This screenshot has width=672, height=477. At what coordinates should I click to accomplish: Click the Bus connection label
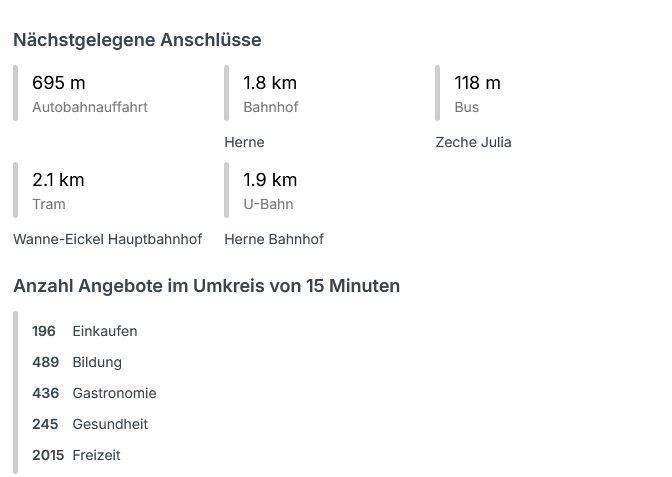point(466,107)
